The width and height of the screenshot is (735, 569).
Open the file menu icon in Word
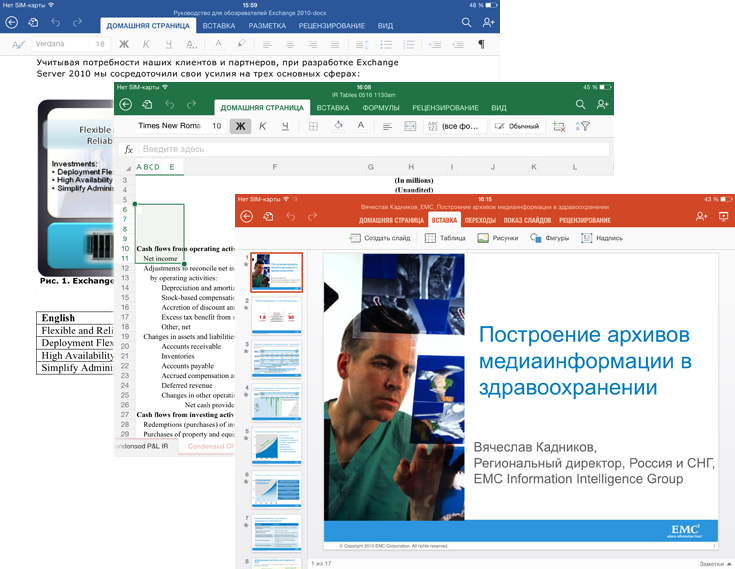[33, 22]
